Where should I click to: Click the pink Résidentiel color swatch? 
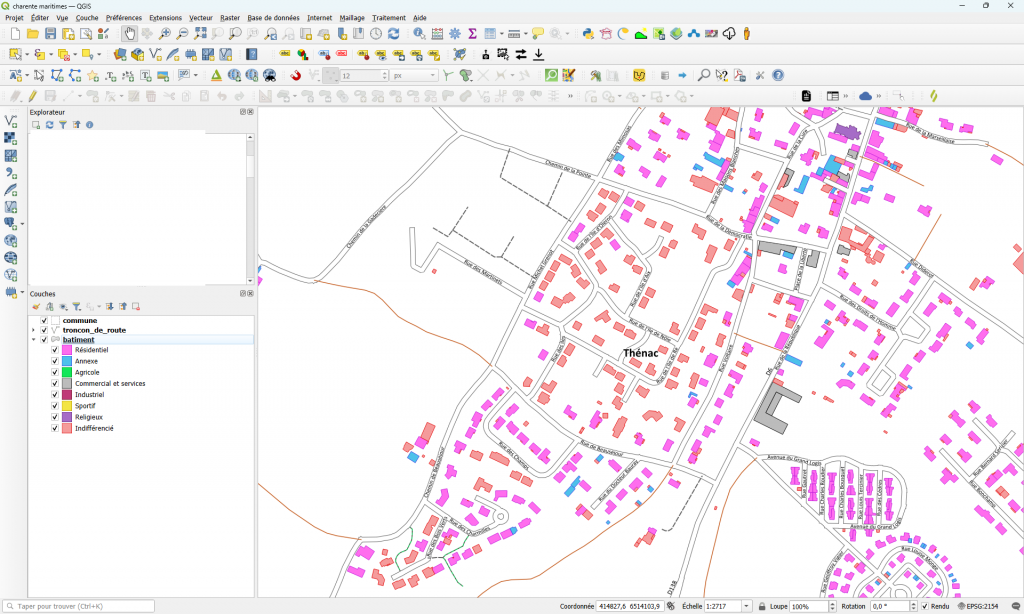tap(67, 350)
